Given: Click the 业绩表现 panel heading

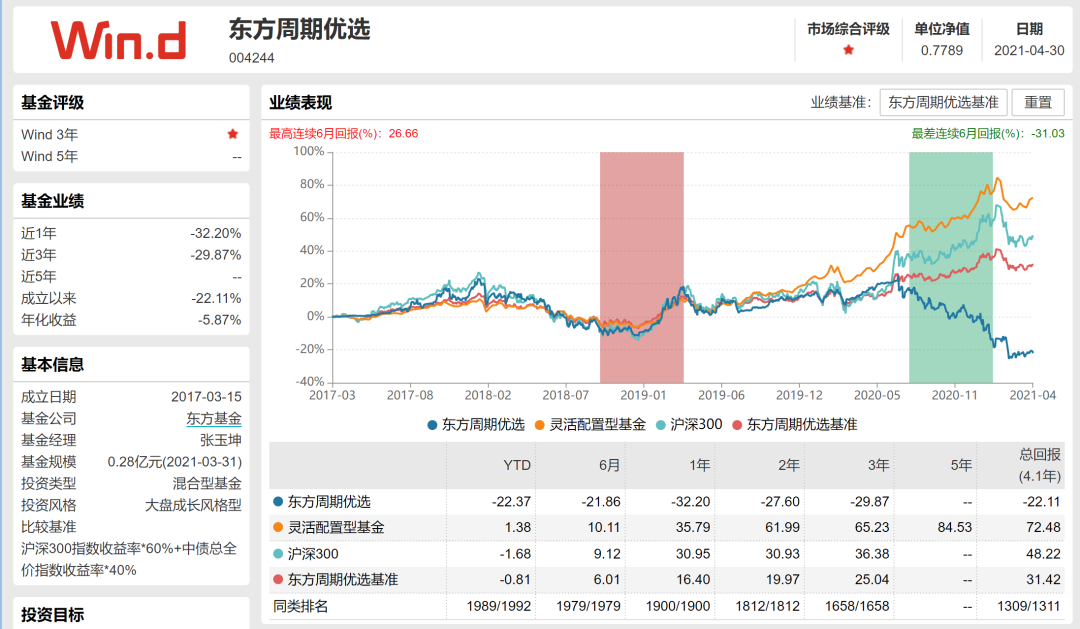Looking at the screenshot, I should [300, 103].
